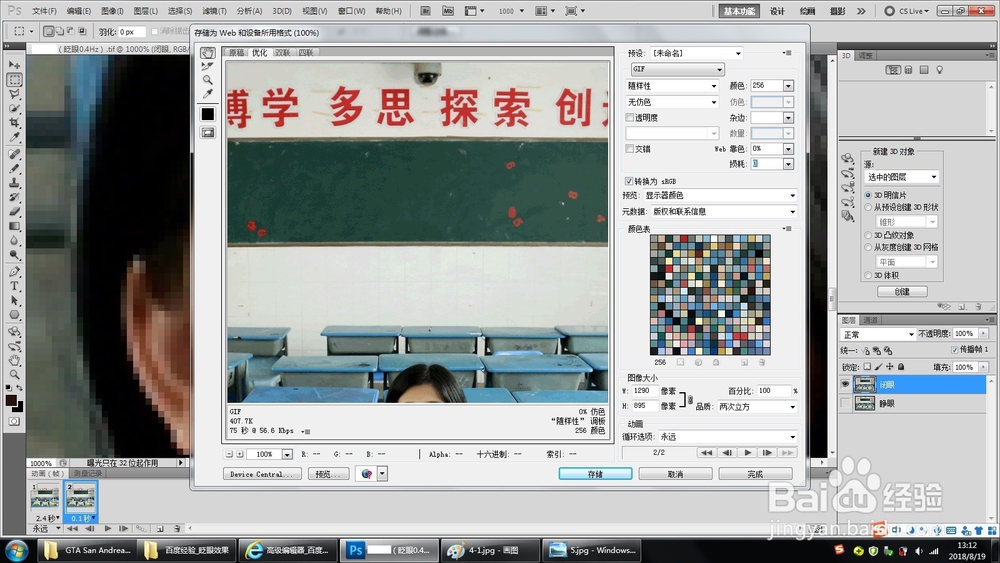Open the 正常 blend mode dropdown

pos(878,334)
